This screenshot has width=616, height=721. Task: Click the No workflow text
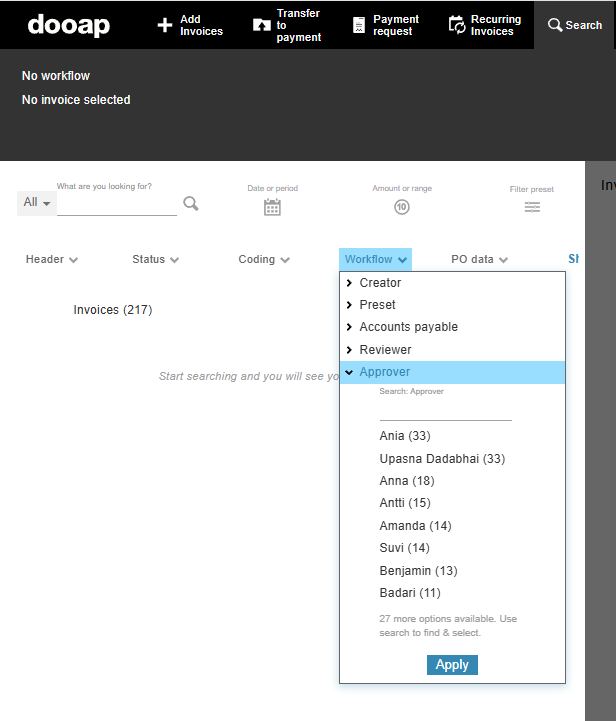pyautogui.click(x=56, y=76)
